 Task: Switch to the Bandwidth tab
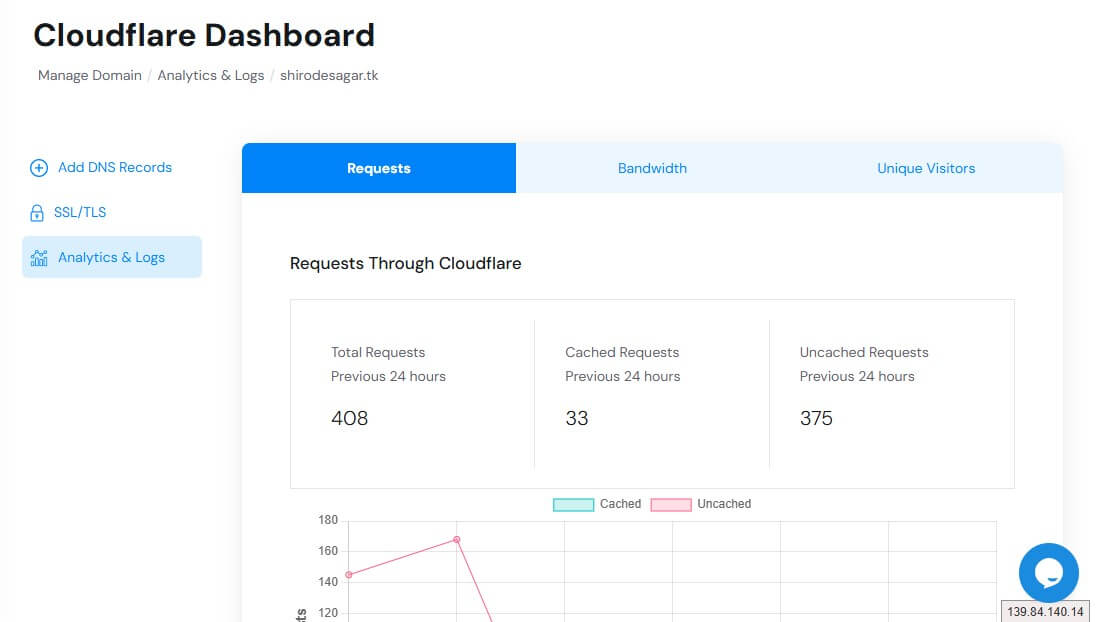pos(652,168)
